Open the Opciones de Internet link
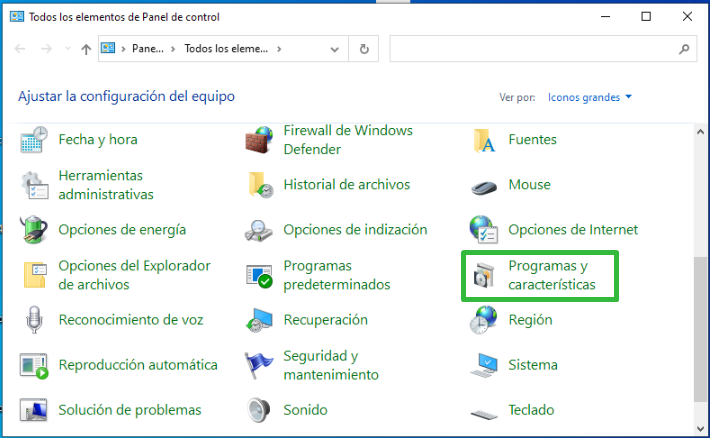 573,230
